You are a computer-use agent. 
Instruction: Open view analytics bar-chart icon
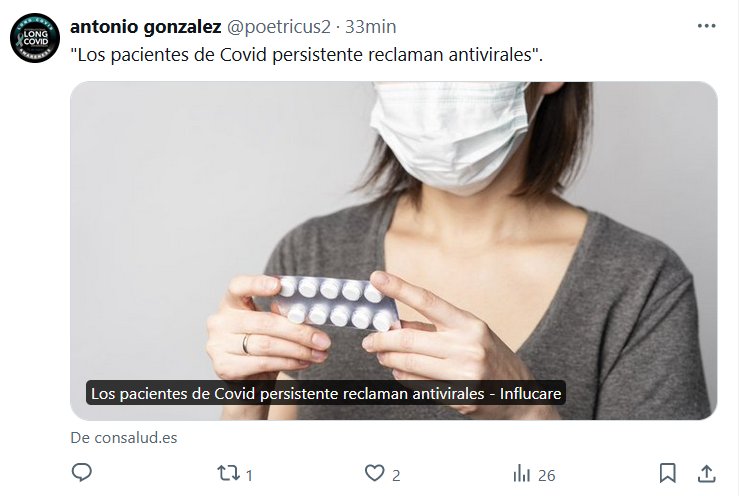[x=521, y=473]
